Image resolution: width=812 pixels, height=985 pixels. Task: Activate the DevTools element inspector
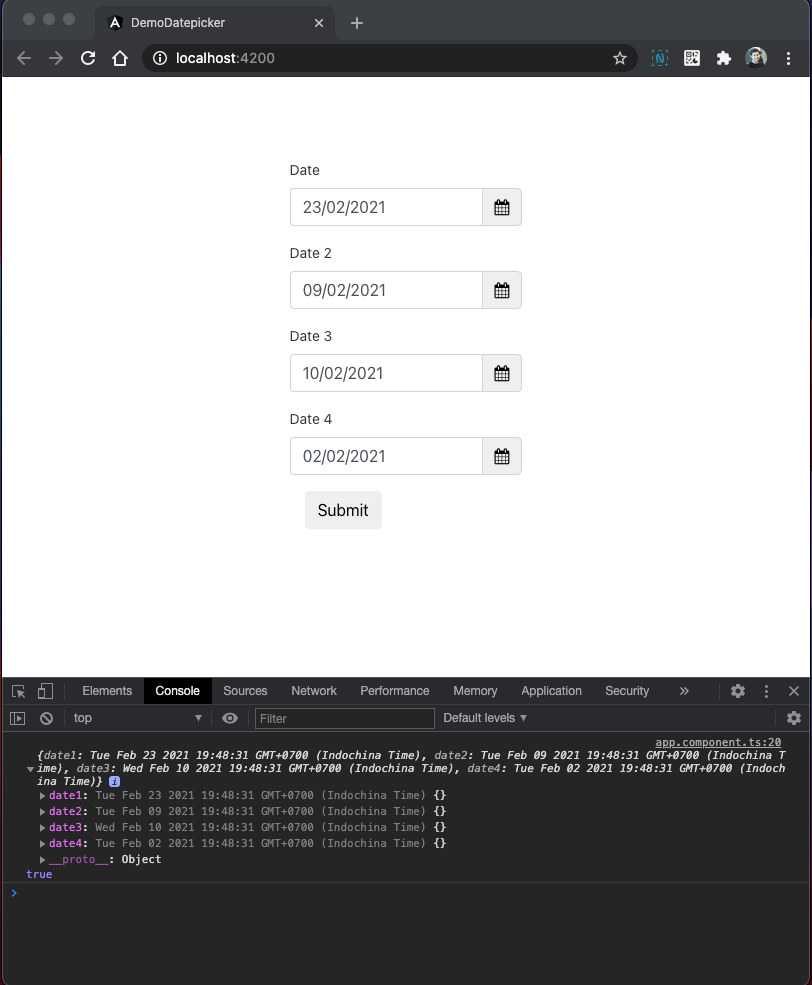(x=18, y=691)
